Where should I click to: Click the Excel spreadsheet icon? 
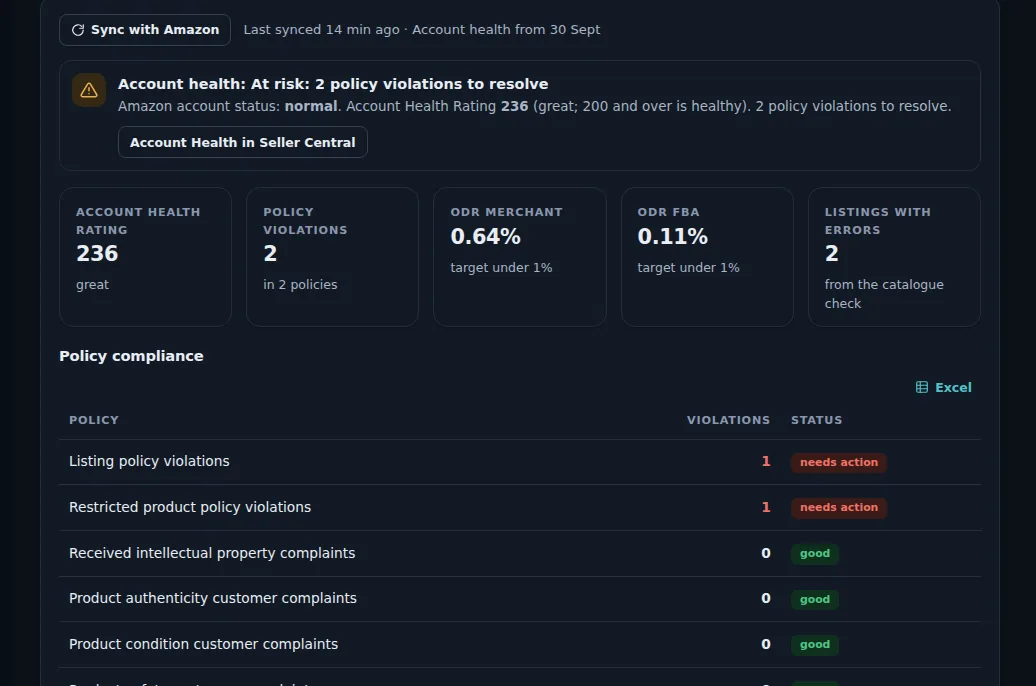point(922,387)
